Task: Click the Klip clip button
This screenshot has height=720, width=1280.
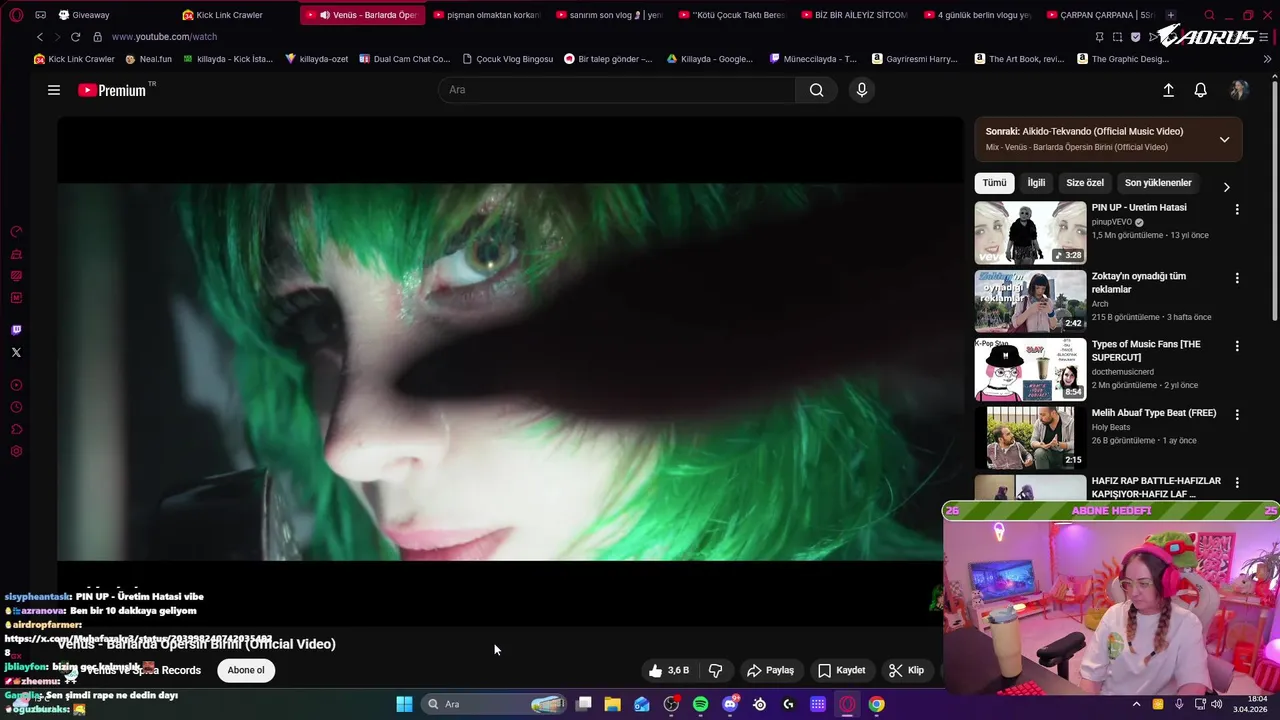Action: (x=907, y=670)
